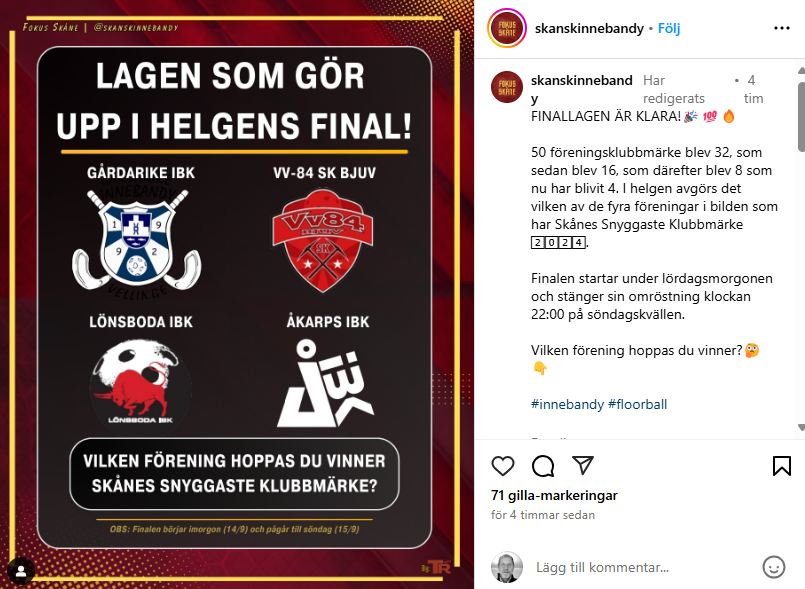Viewport: 805px width, 589px height.
Task: Open comments via speech bubble icon
Action: point(543,466)
